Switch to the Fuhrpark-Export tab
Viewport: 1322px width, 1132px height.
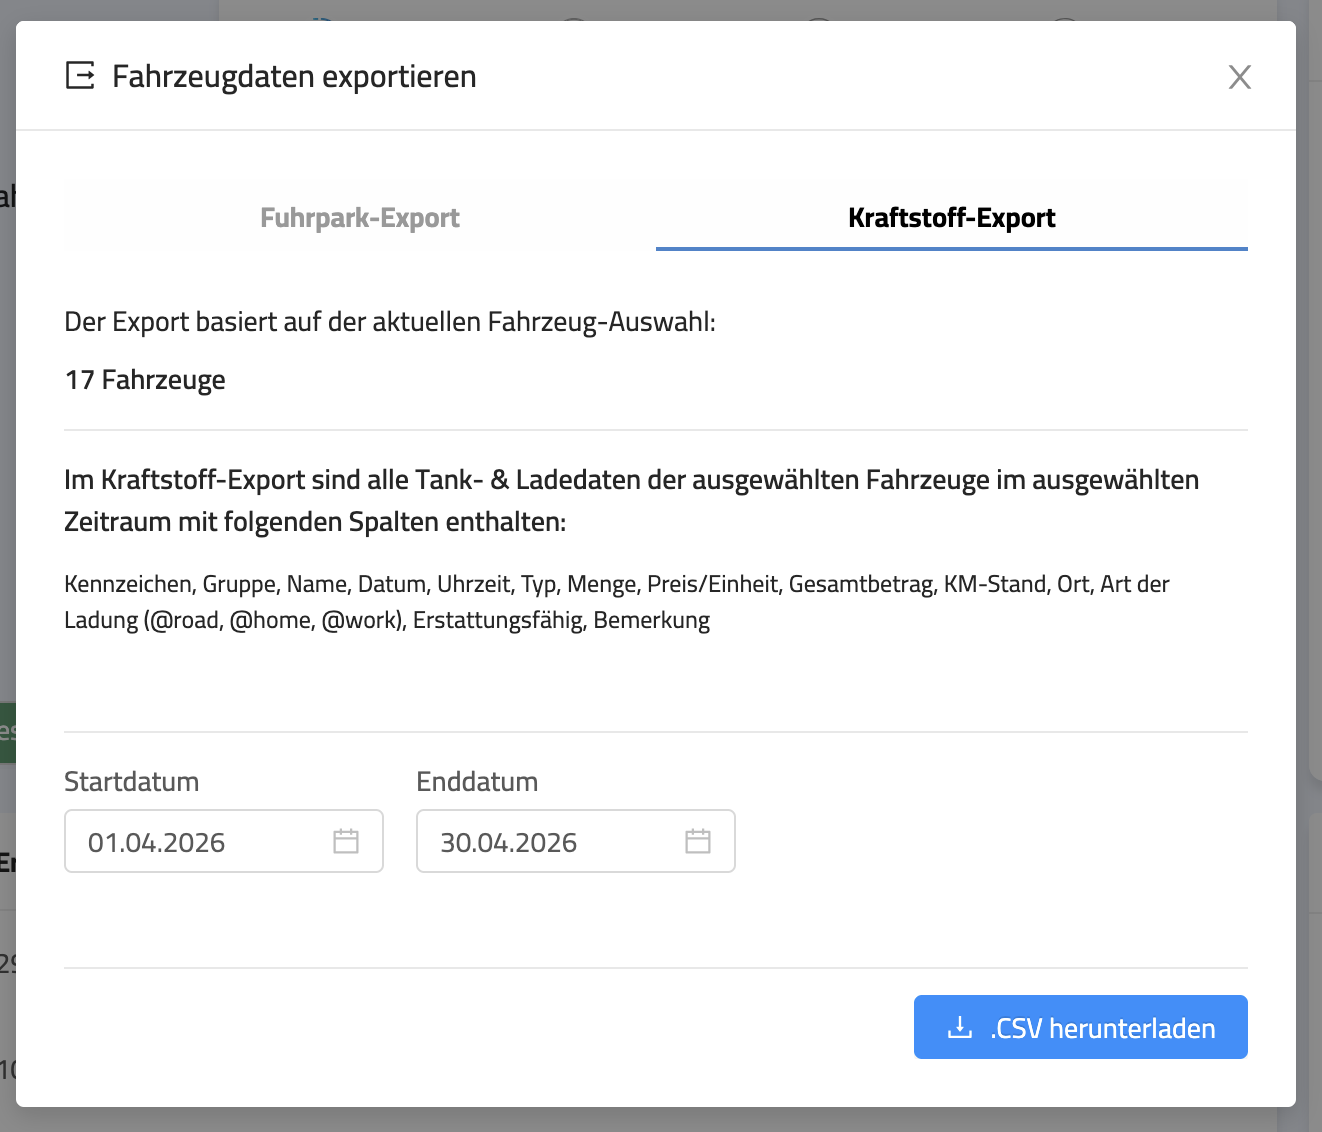pos(360,218)
